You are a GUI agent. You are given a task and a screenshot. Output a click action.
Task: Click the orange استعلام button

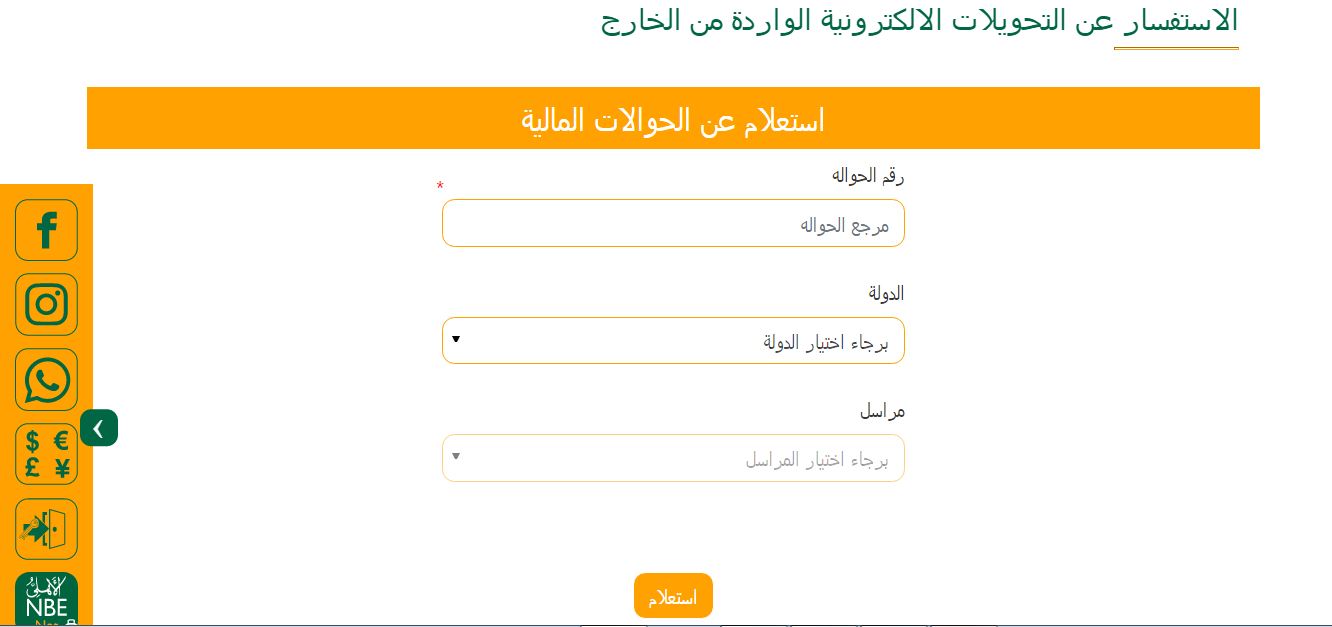coord(673,596)
